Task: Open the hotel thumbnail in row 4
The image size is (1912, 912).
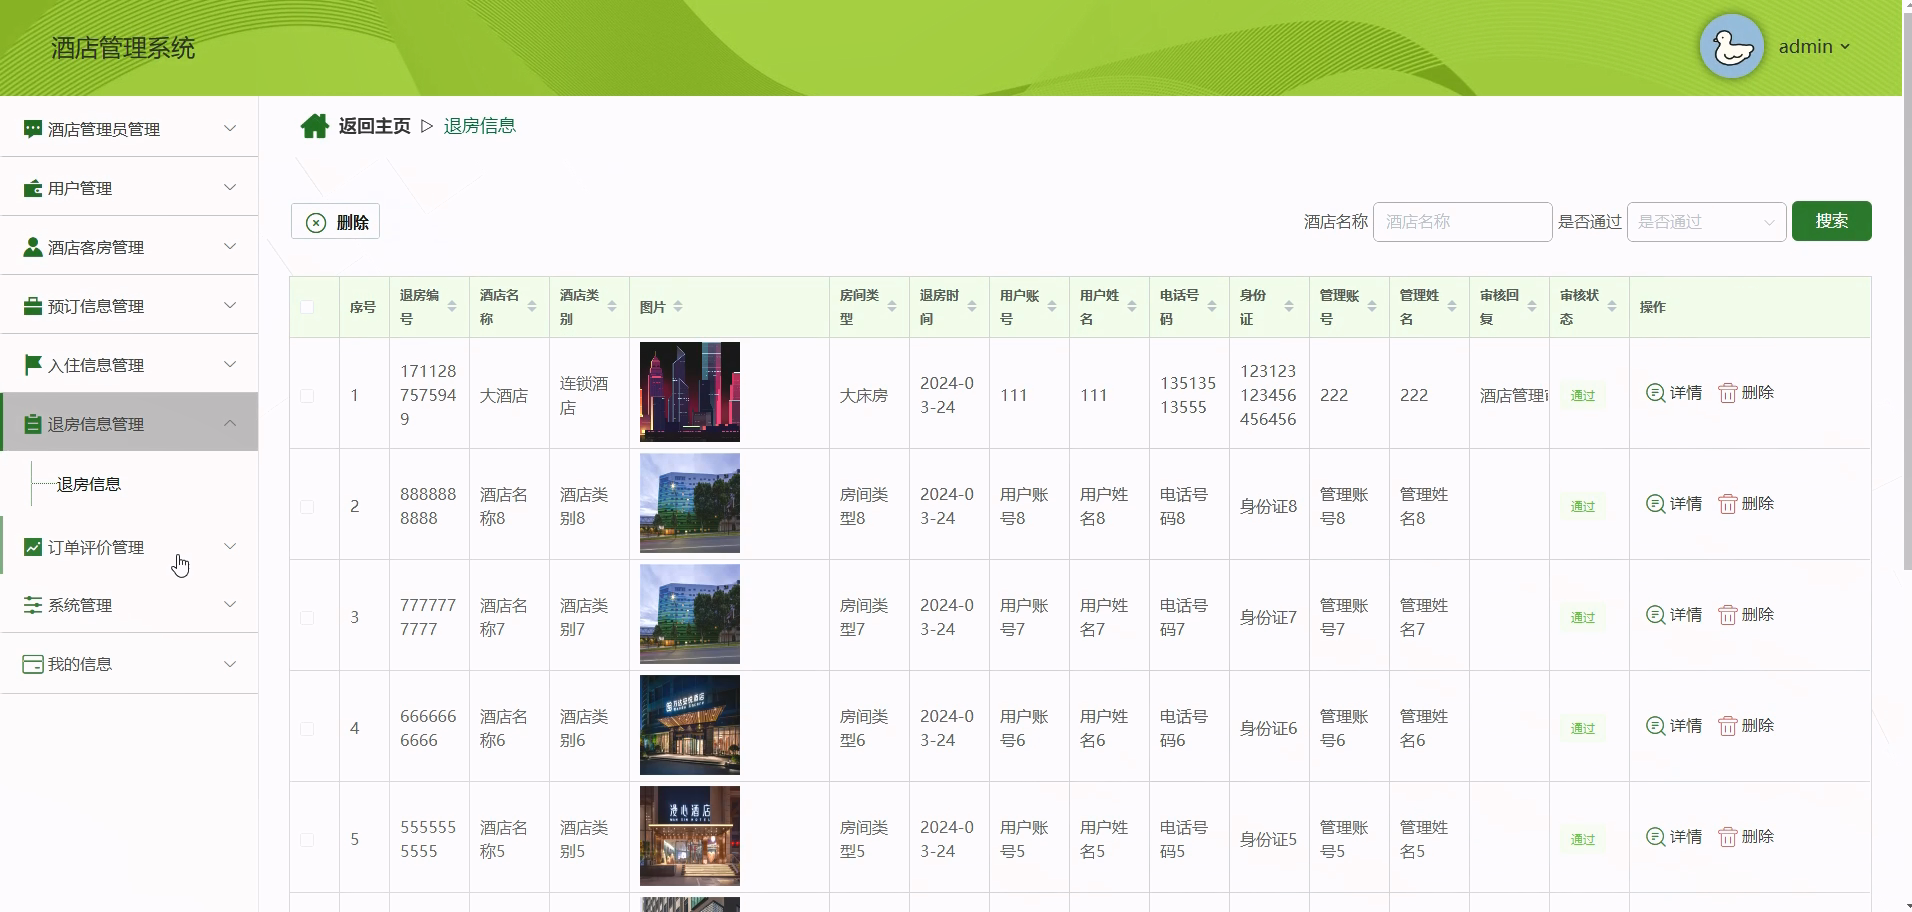Action: click(690, 725)
